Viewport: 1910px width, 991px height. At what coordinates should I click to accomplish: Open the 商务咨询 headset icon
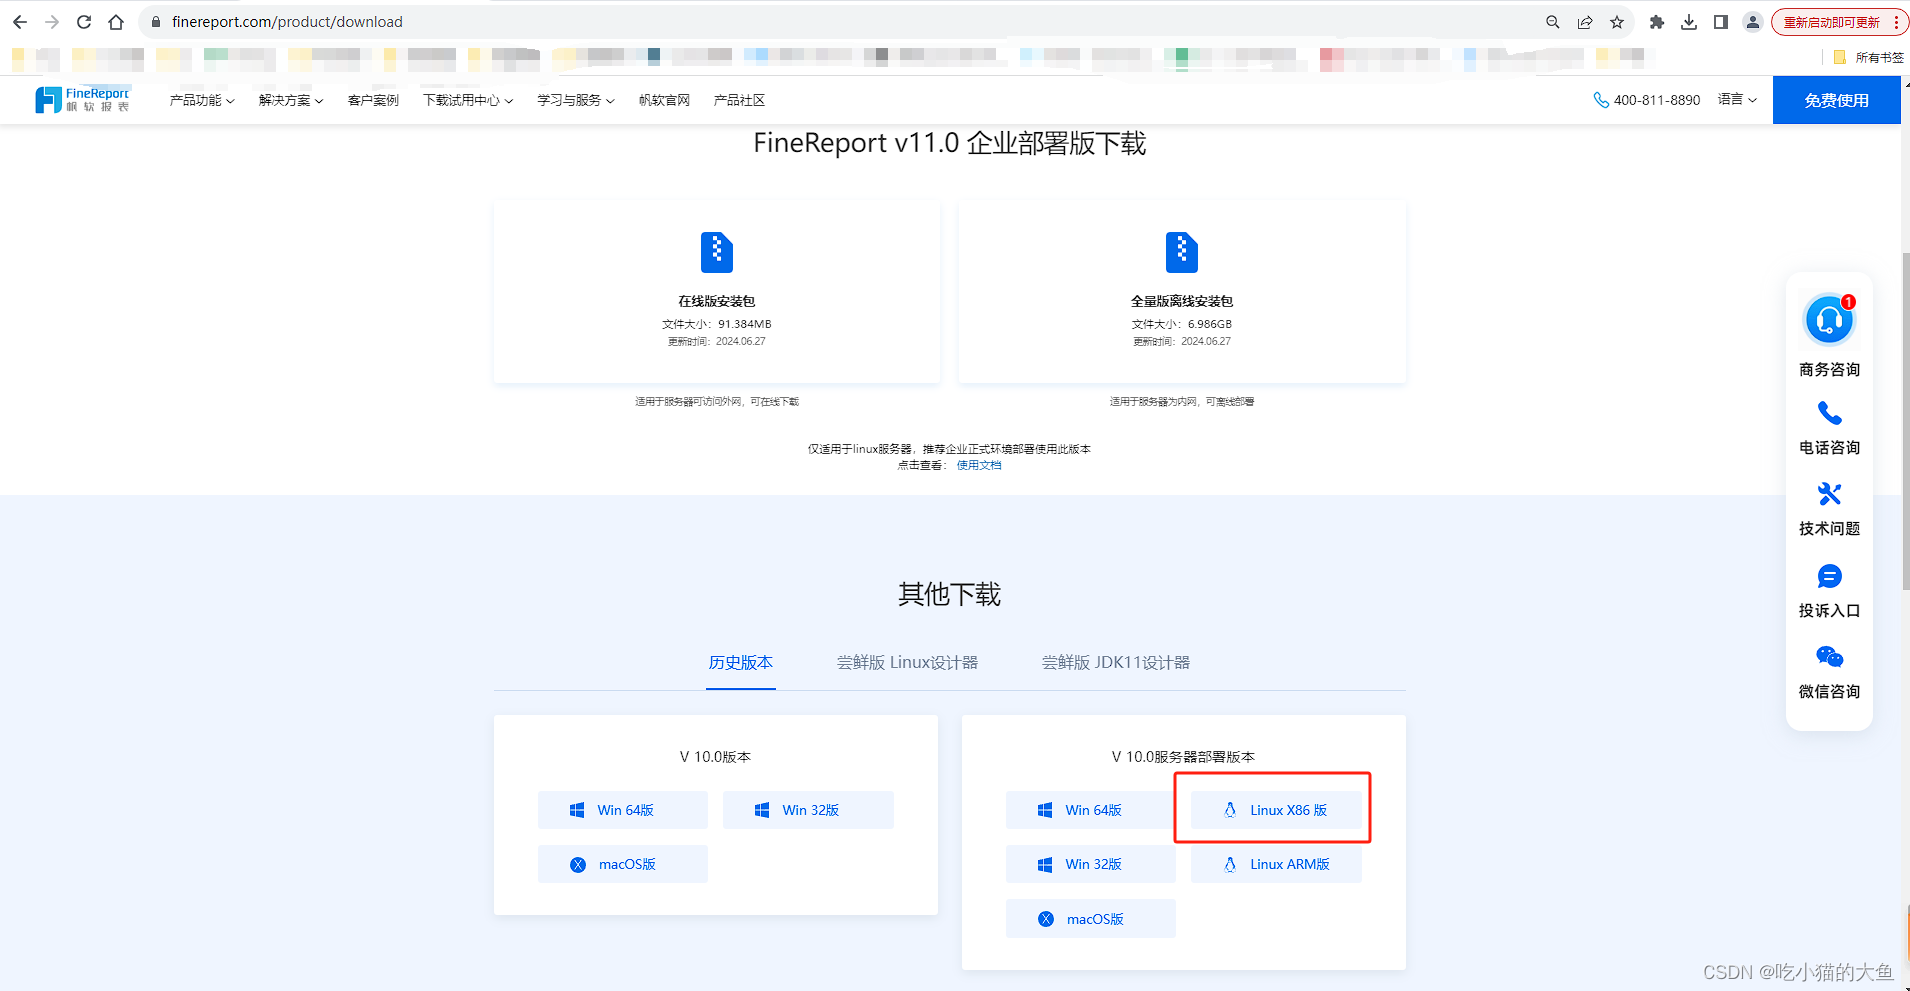(x=1829, y=320)
